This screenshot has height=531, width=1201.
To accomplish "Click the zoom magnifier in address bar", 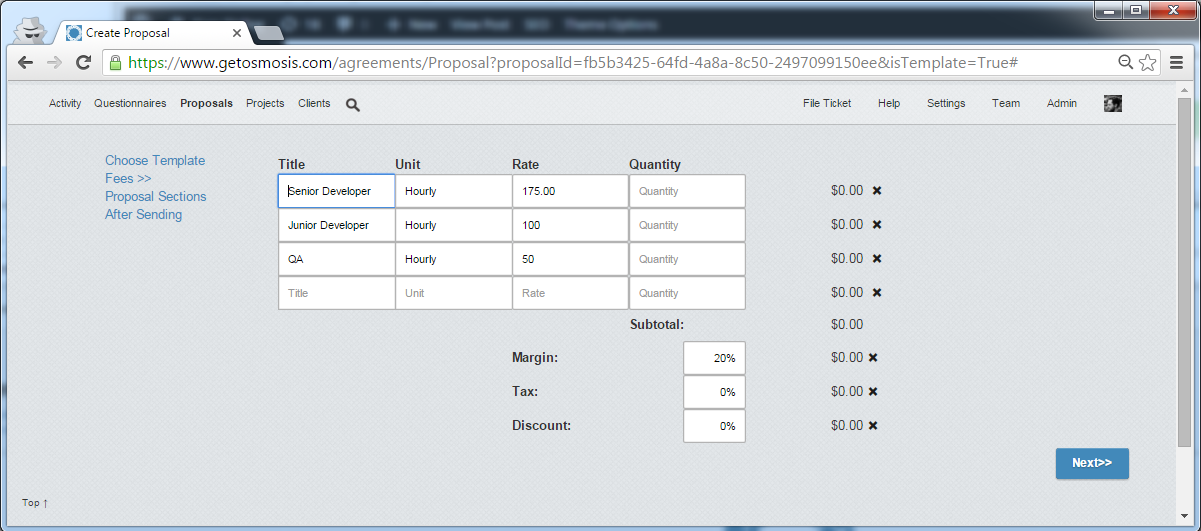I will [x=1126, y=62].
